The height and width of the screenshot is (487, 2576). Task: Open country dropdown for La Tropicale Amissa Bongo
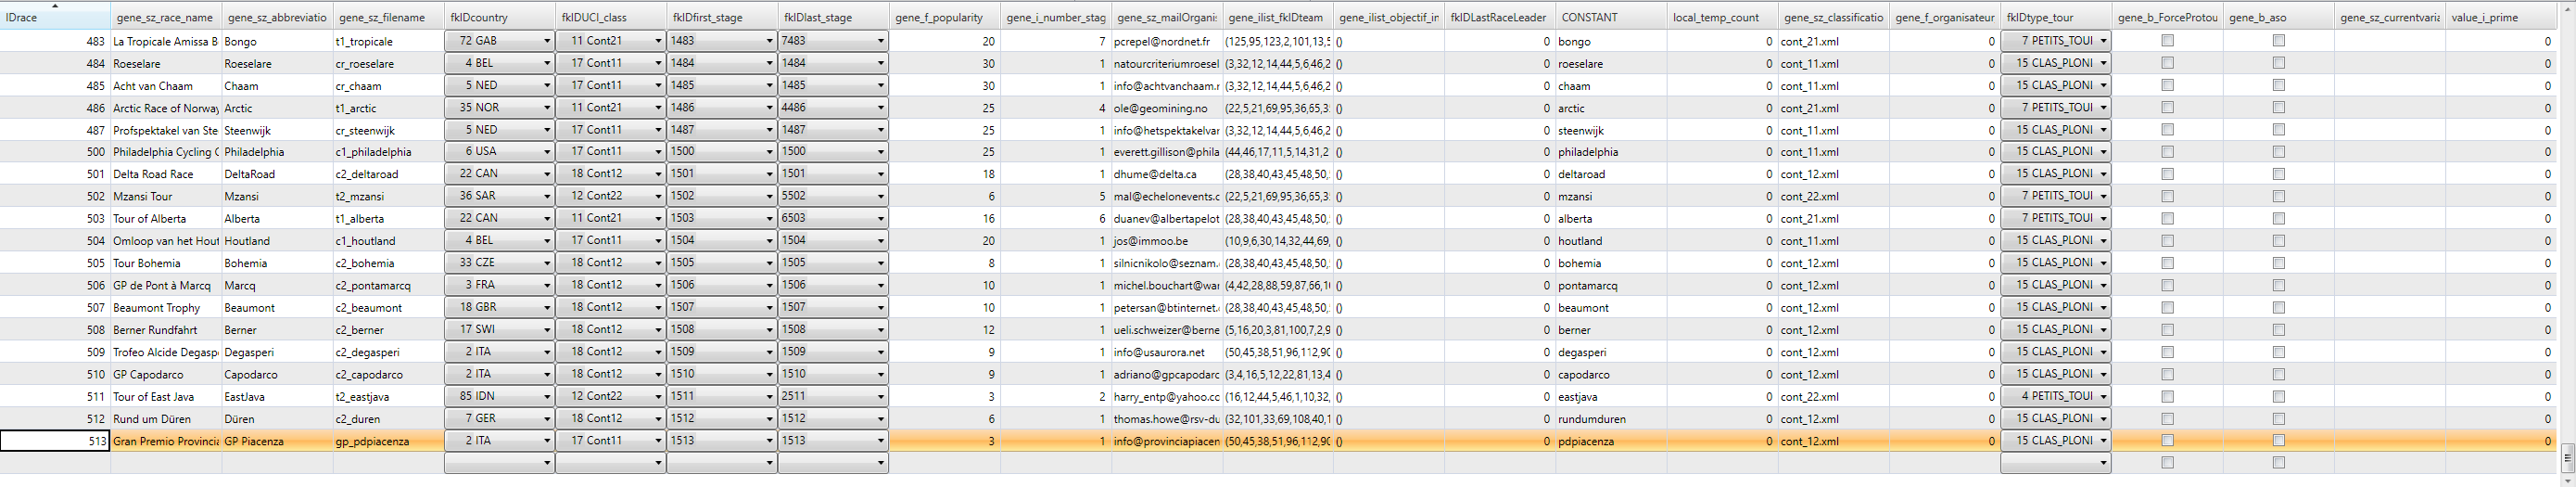tap(546, 41)
